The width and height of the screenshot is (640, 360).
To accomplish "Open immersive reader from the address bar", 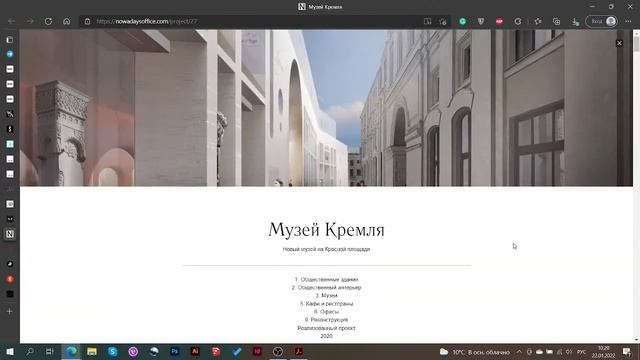I will (427, 21).
